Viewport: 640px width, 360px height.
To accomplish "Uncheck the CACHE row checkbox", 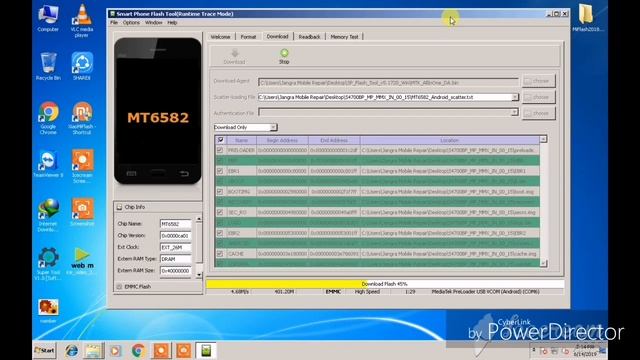I will tap(220, 253).
